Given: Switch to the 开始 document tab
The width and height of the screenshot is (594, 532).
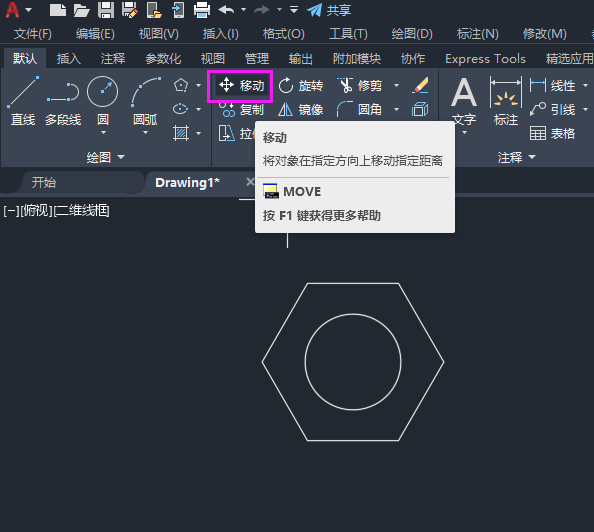Looking at the screenshot, I should point(44,183).
